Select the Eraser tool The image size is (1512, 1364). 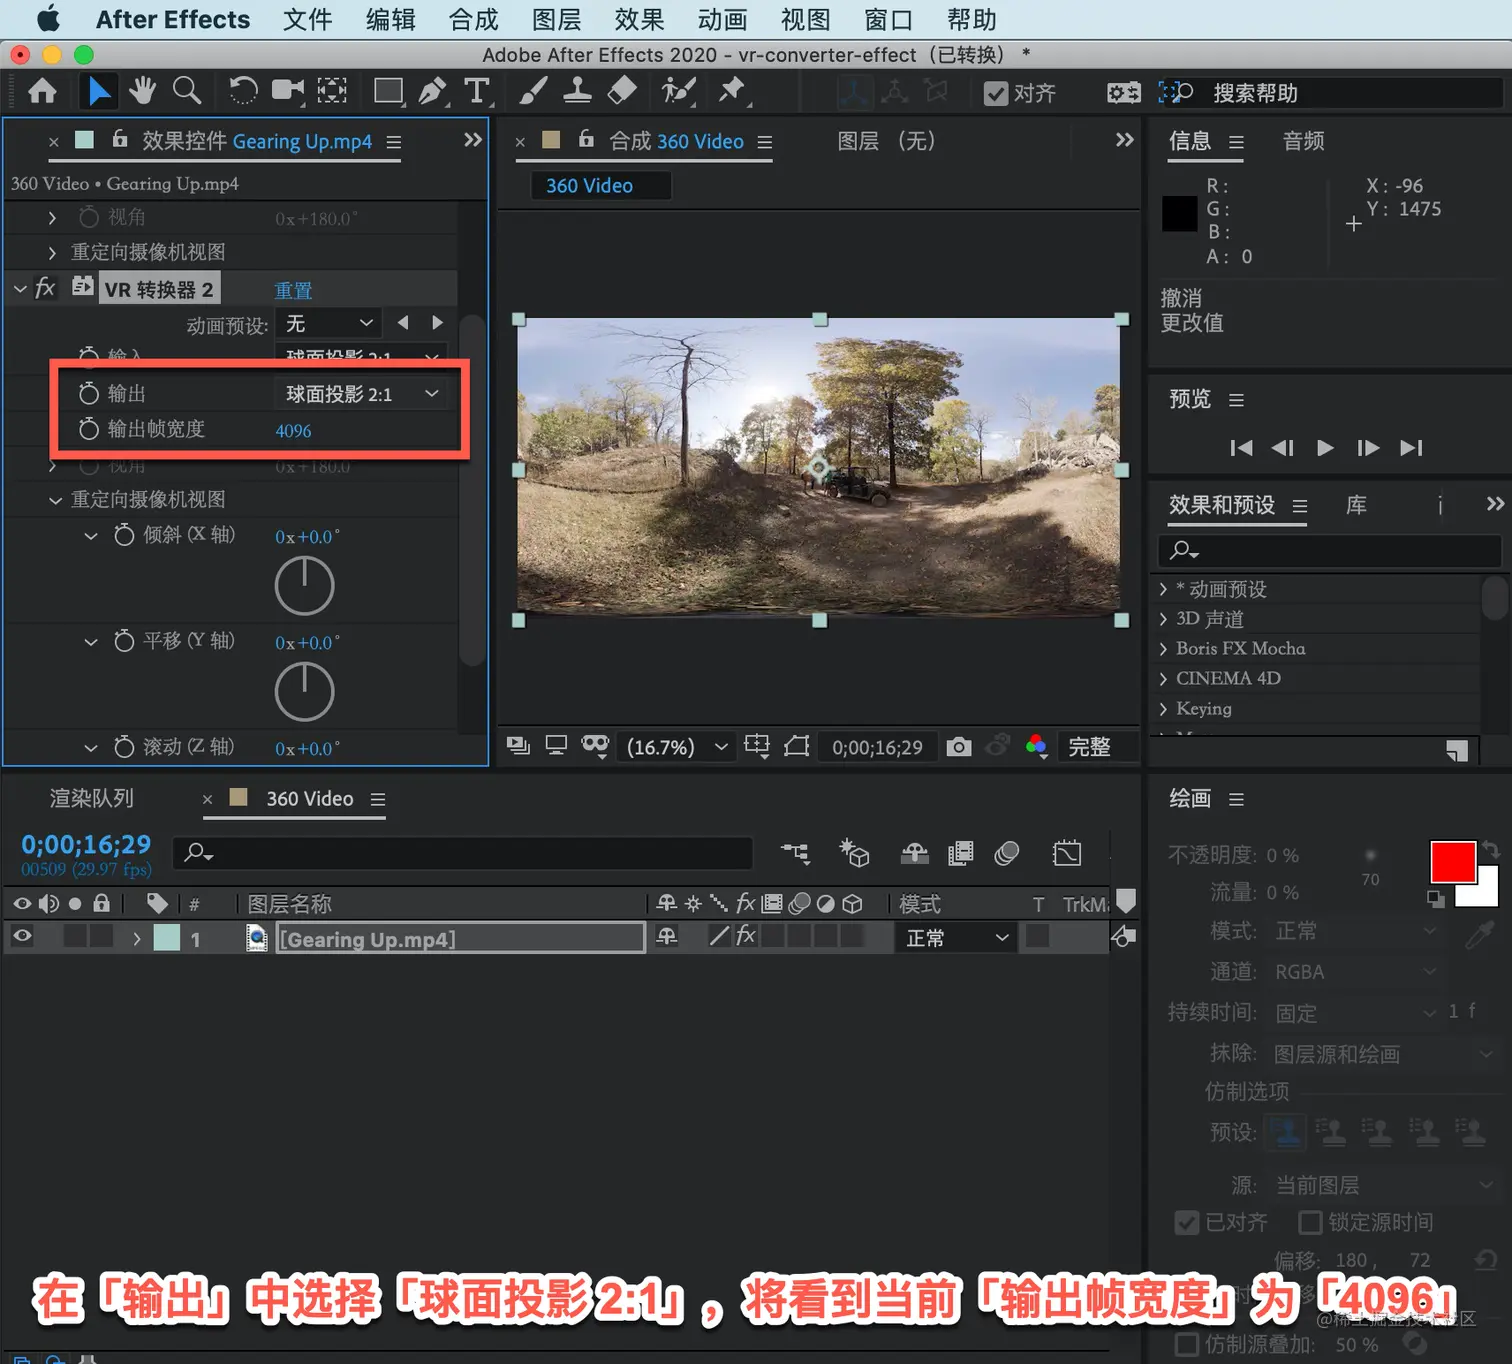click(x=622, y=92)
